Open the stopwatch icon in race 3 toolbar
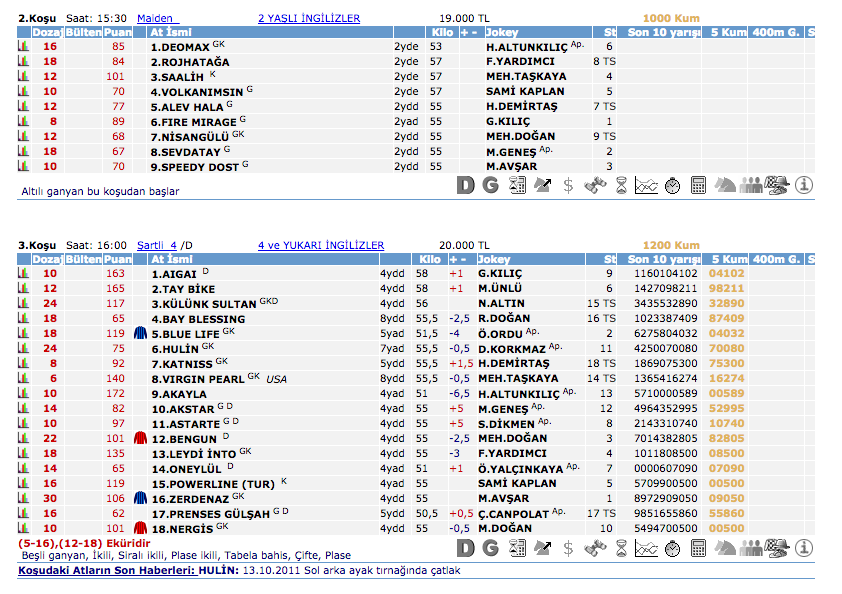Image resolution: width=842 pixels, height=594 pixels. pyautogui.click(x=672, y=548)
